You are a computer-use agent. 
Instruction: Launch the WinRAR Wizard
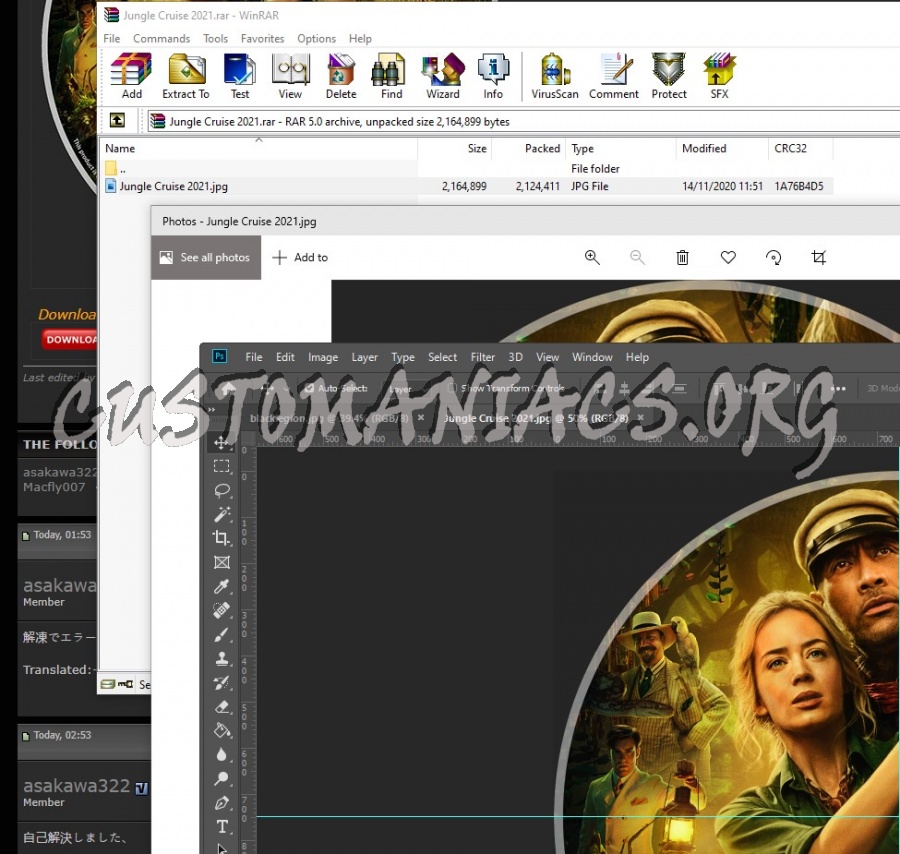[443, 76]
